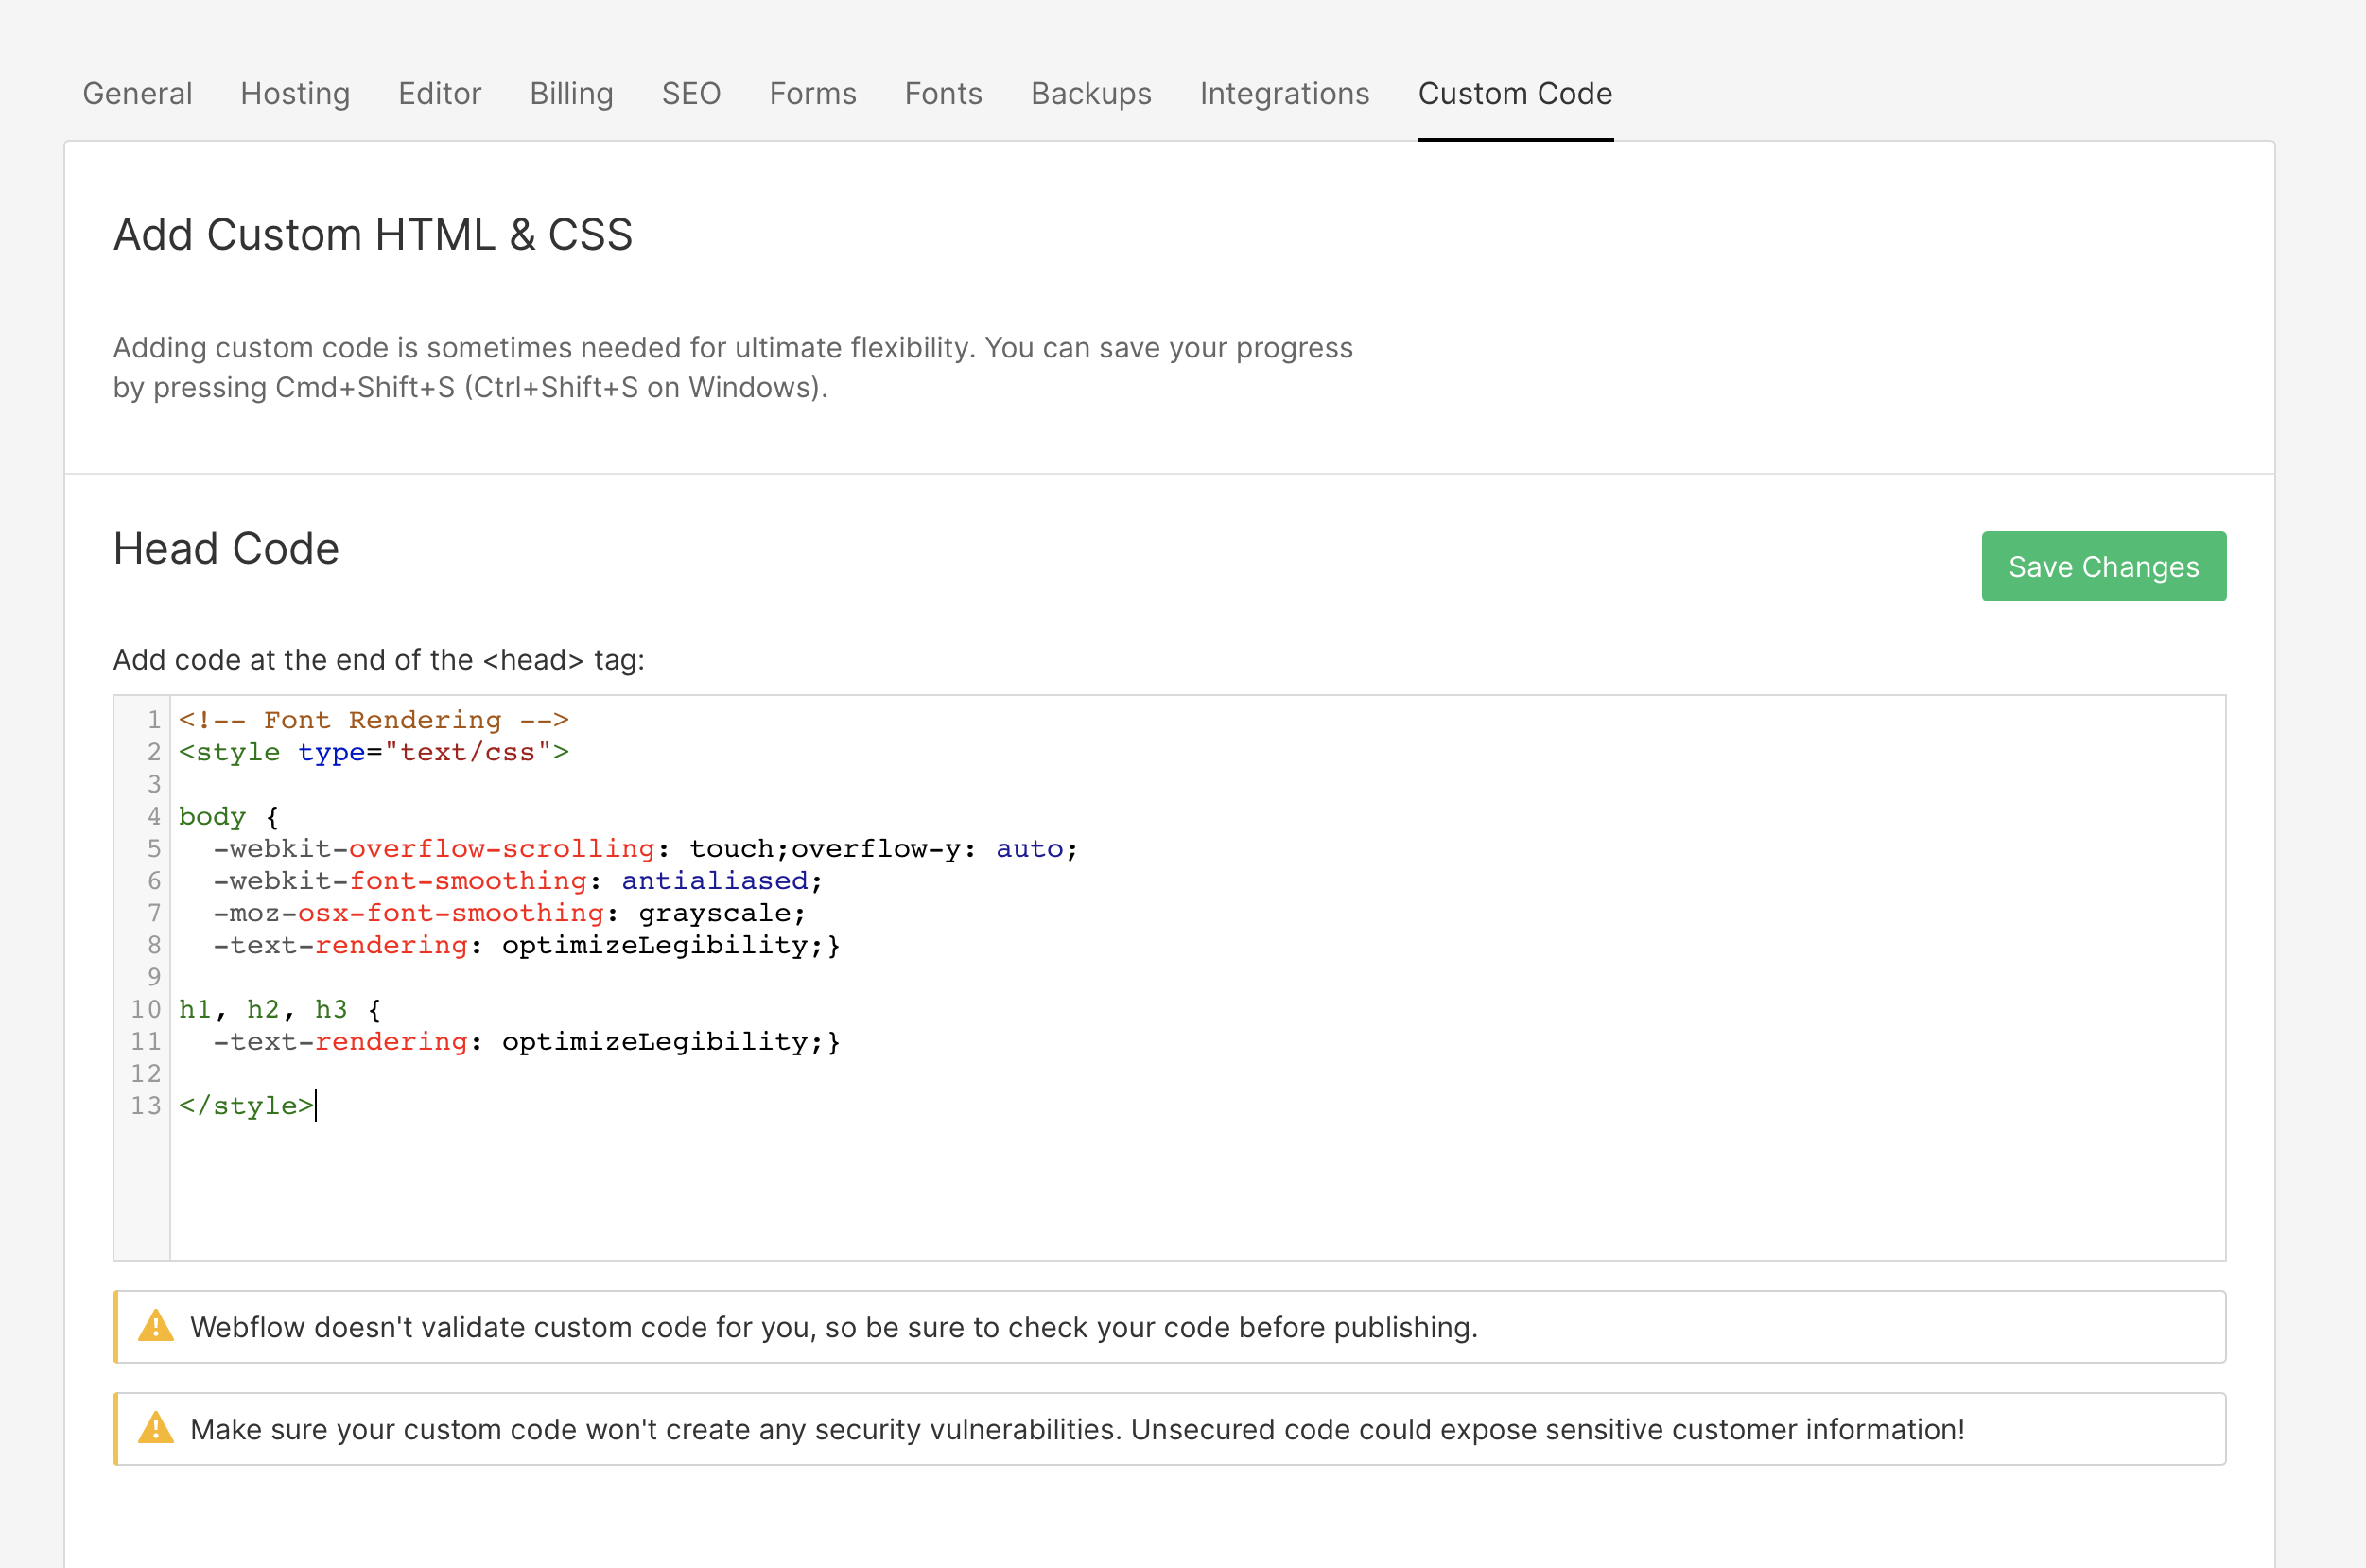The height and width of the screenshot is (1568, 2366).
Task: Select the Custom Code tab
Action: tap(1514, 93)
